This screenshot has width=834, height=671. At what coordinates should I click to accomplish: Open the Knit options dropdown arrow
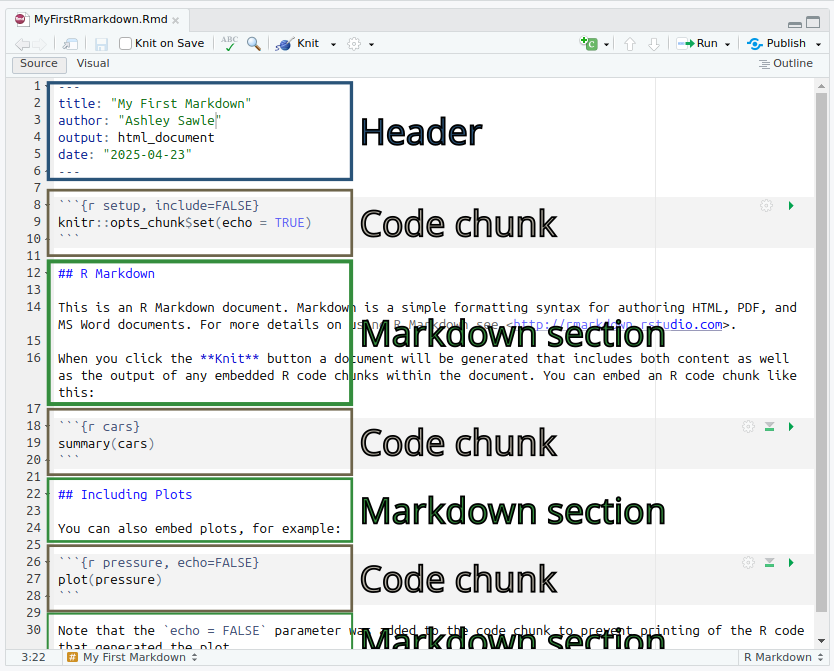click(x=333, y=44)
